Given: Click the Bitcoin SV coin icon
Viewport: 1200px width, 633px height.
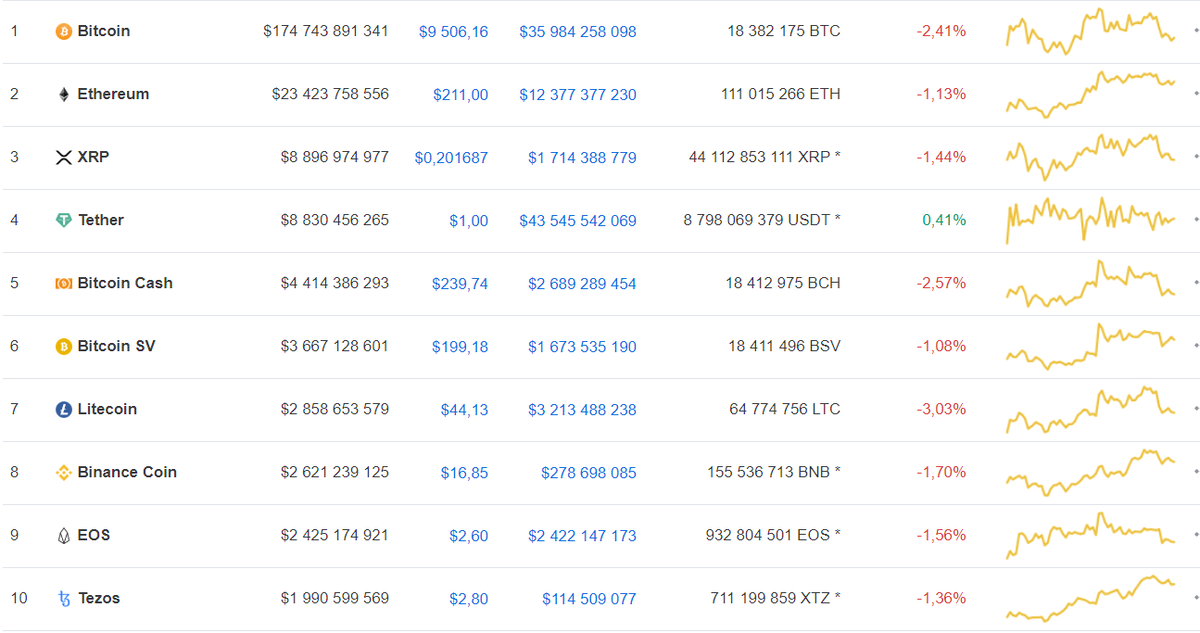Looking at the screenshot, I should [63, 346].
